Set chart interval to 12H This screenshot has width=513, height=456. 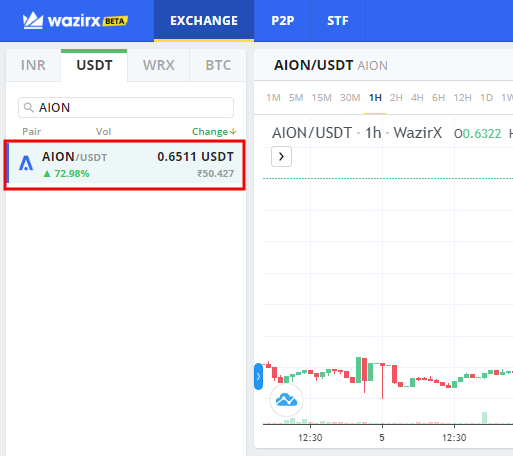coord(462,98)
